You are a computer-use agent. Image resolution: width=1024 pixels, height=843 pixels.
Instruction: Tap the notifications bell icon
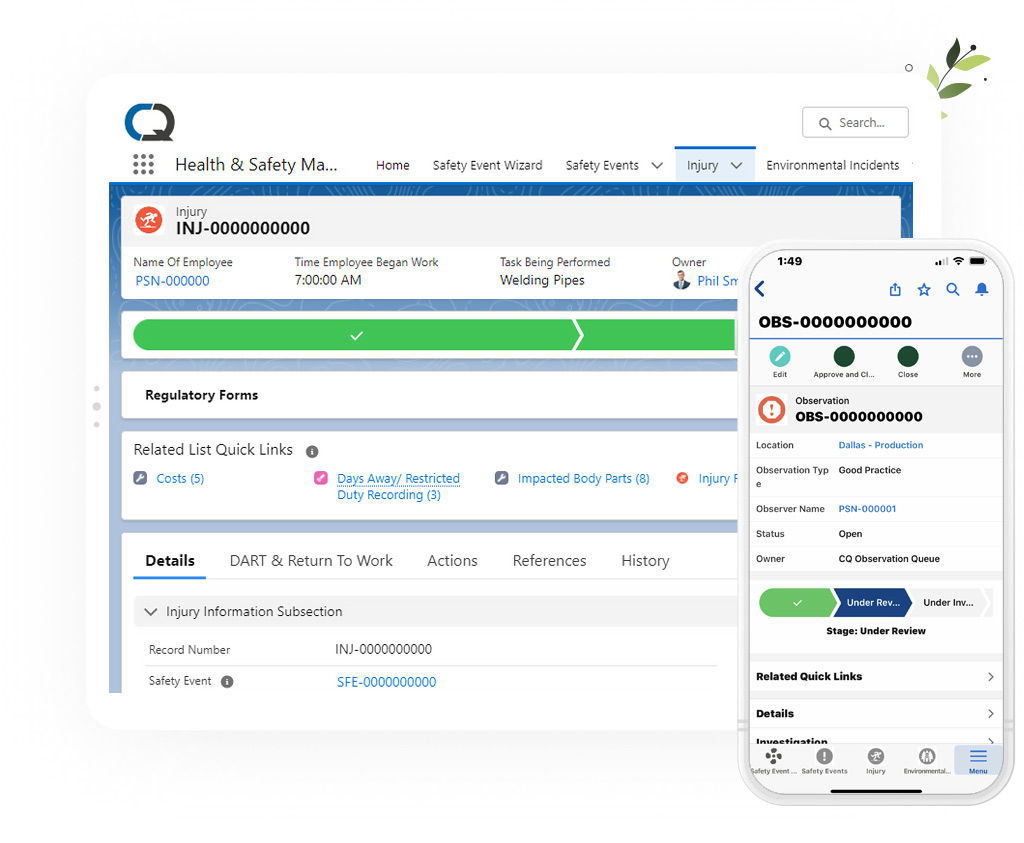tap(982, 289)
